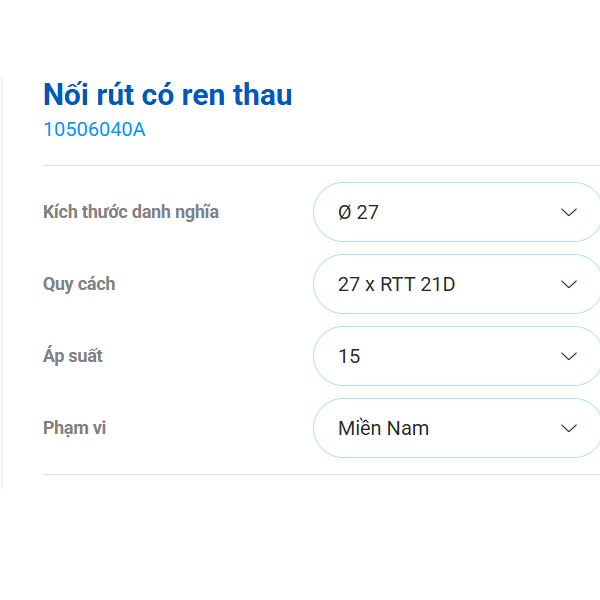Expand the Phạm vi combo box

tap(457, 428)
